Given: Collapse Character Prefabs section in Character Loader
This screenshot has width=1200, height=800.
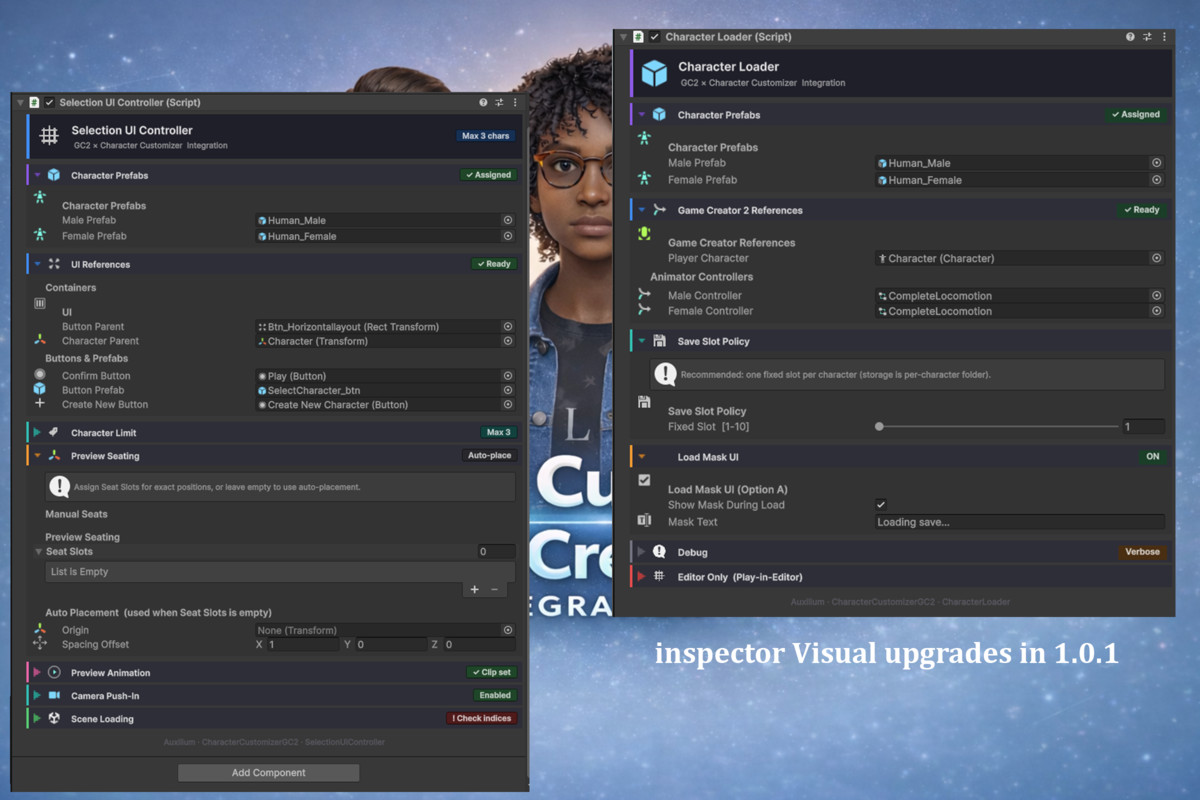Looking at the screenshot, I should click(x=641, y=115).
